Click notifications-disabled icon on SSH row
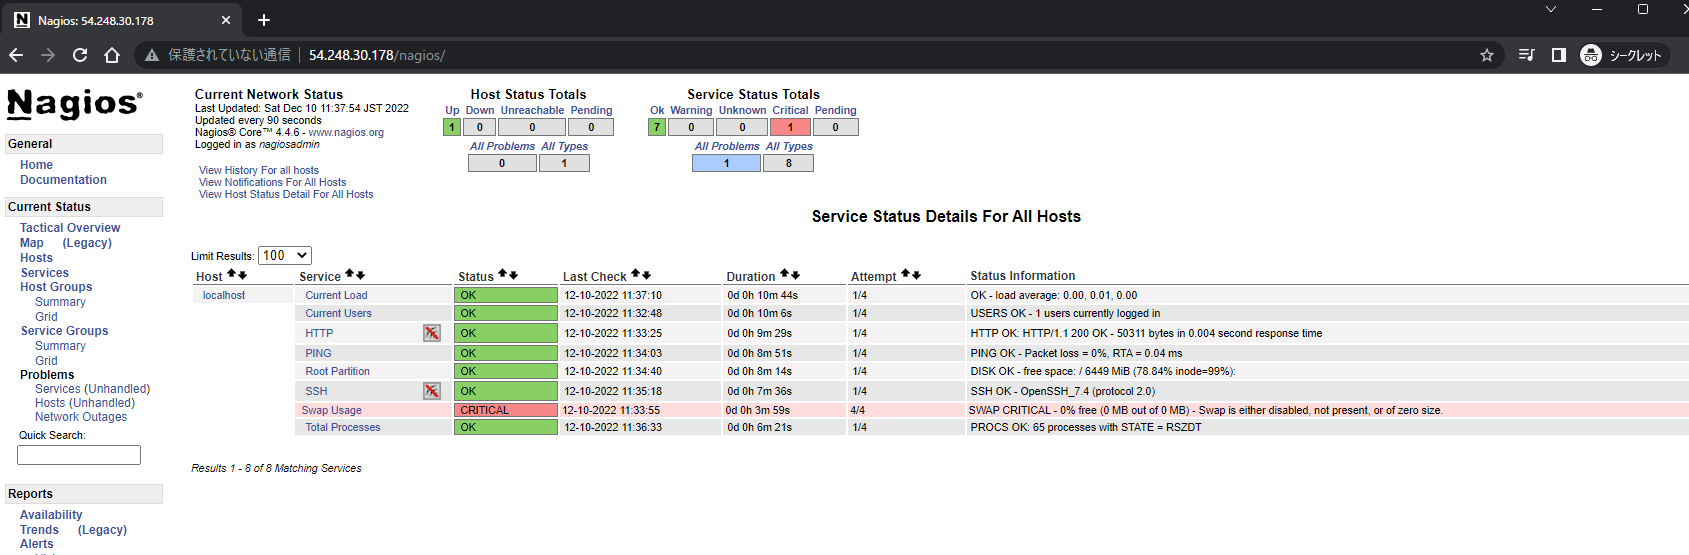 432,391
